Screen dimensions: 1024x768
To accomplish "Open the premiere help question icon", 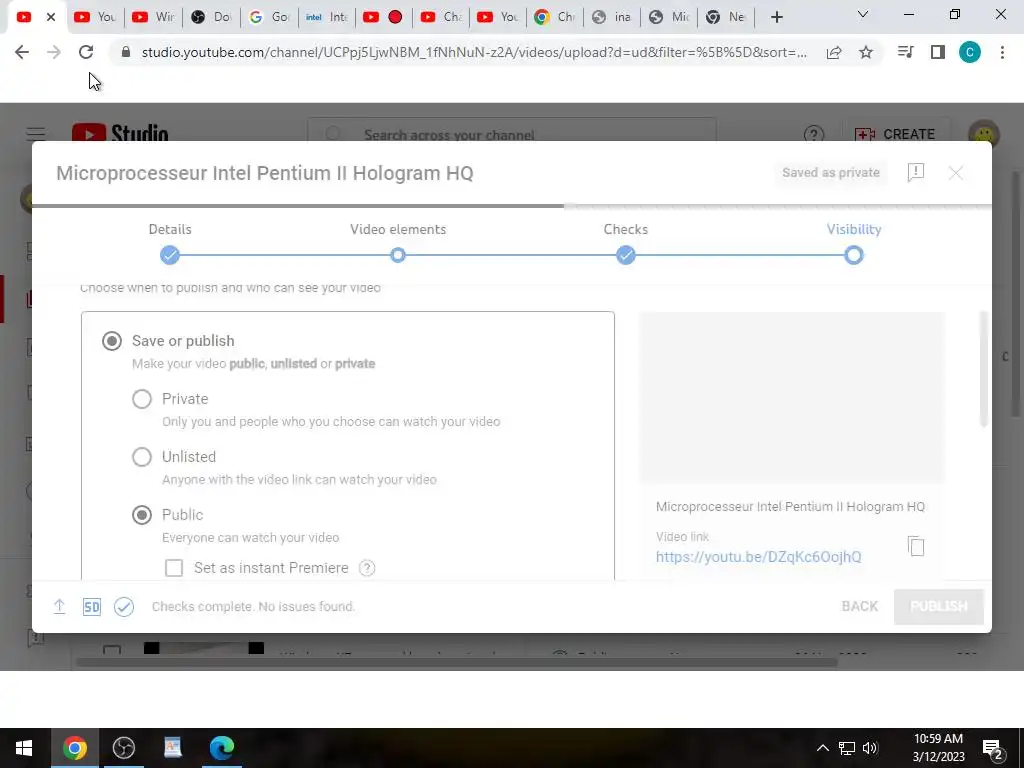I will [x=367, y=568].
